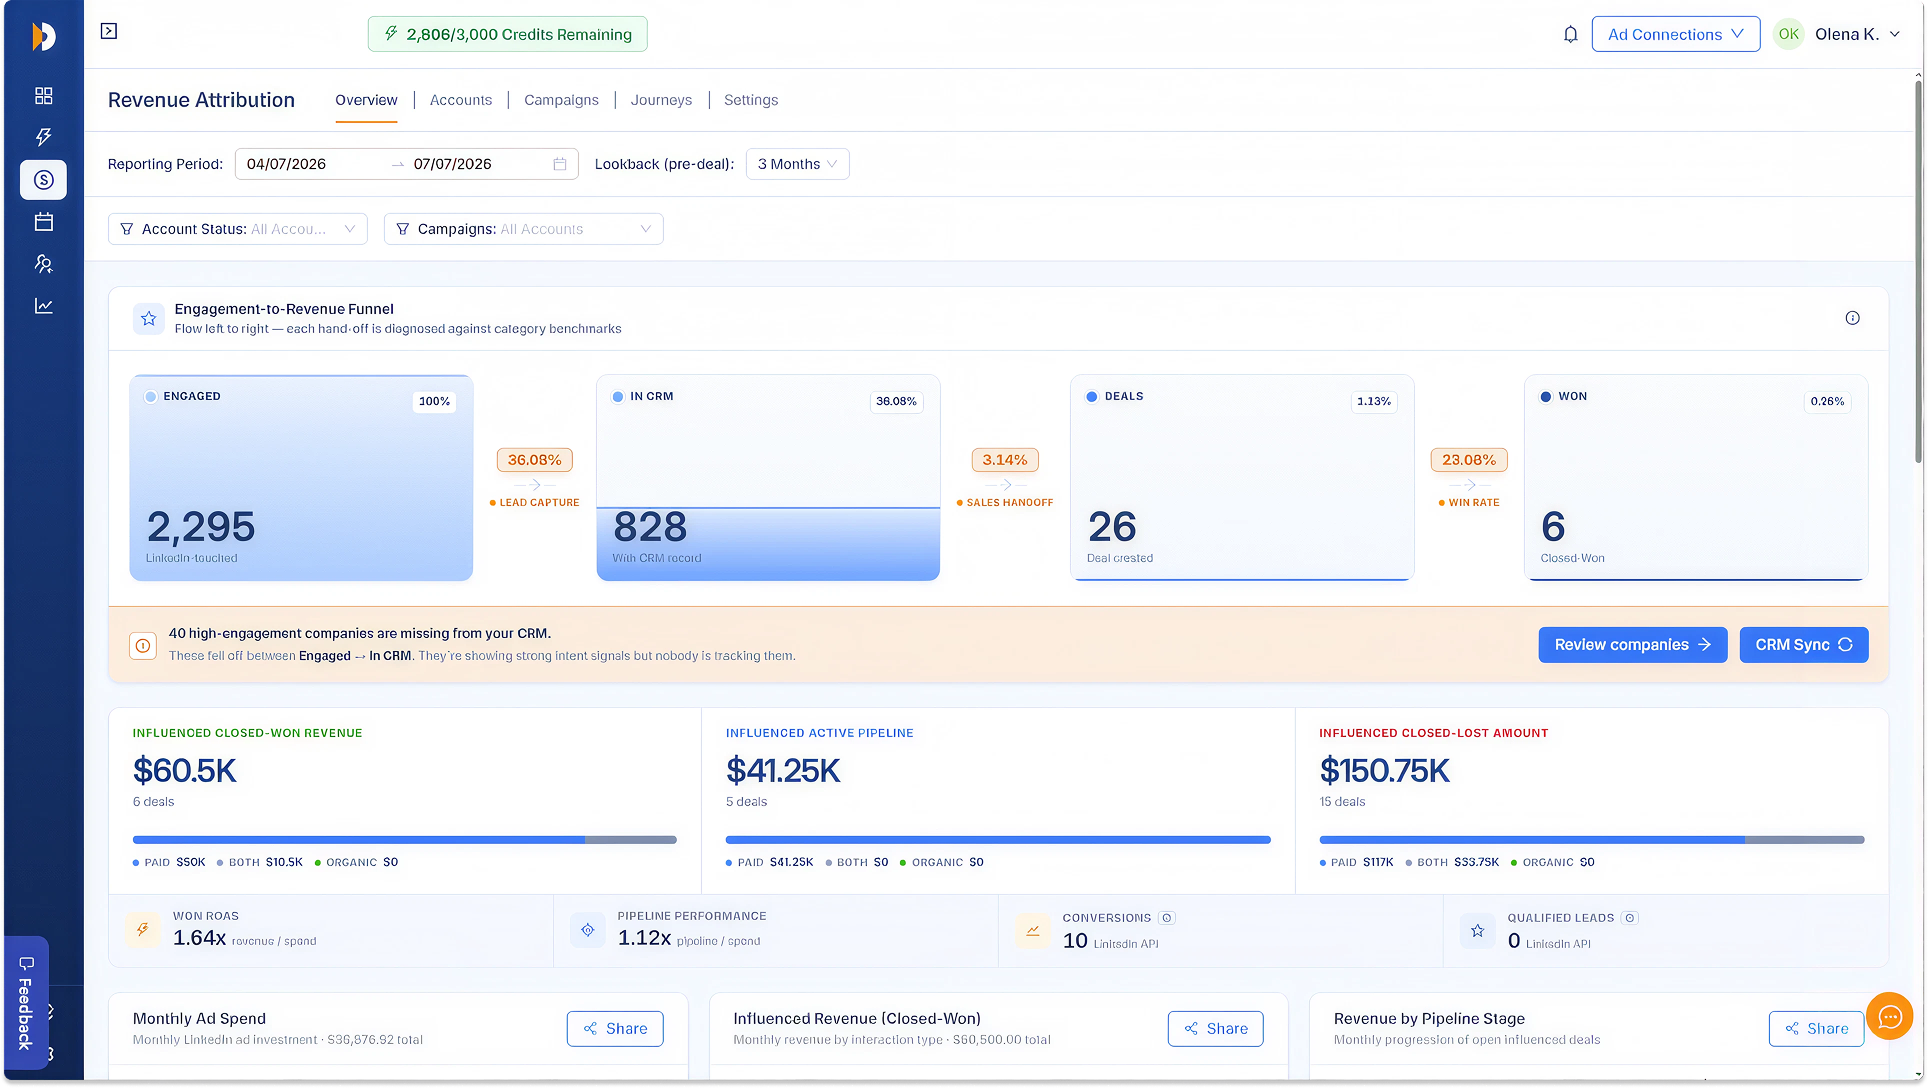Click the arrow under 23.08% win rate

click(1469, 485)
